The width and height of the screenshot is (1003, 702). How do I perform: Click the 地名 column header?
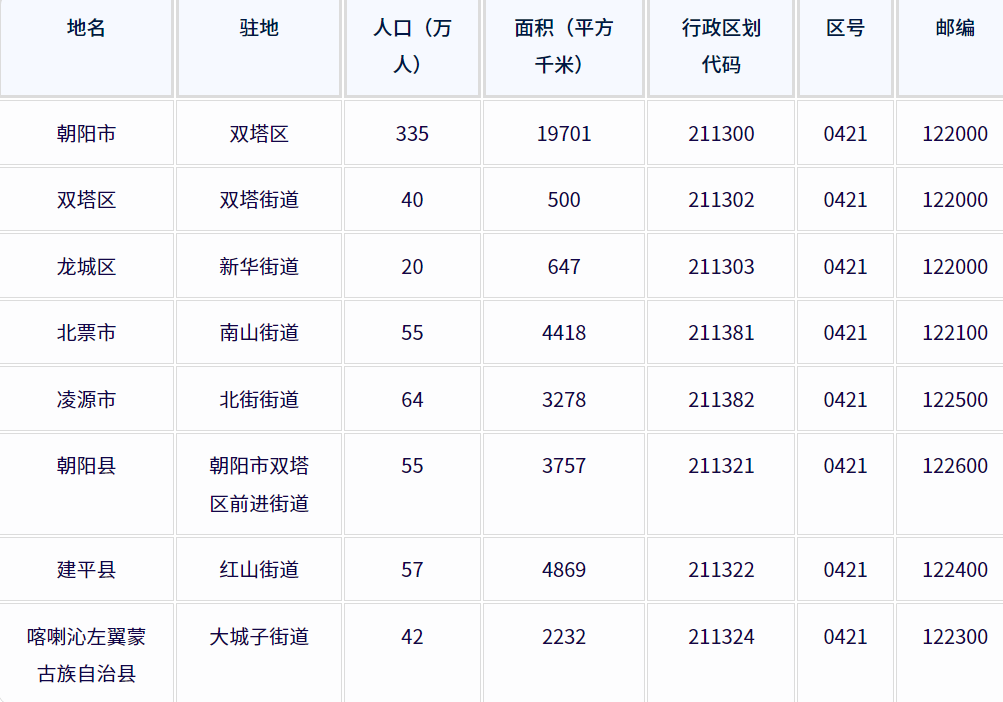(86, 47)
